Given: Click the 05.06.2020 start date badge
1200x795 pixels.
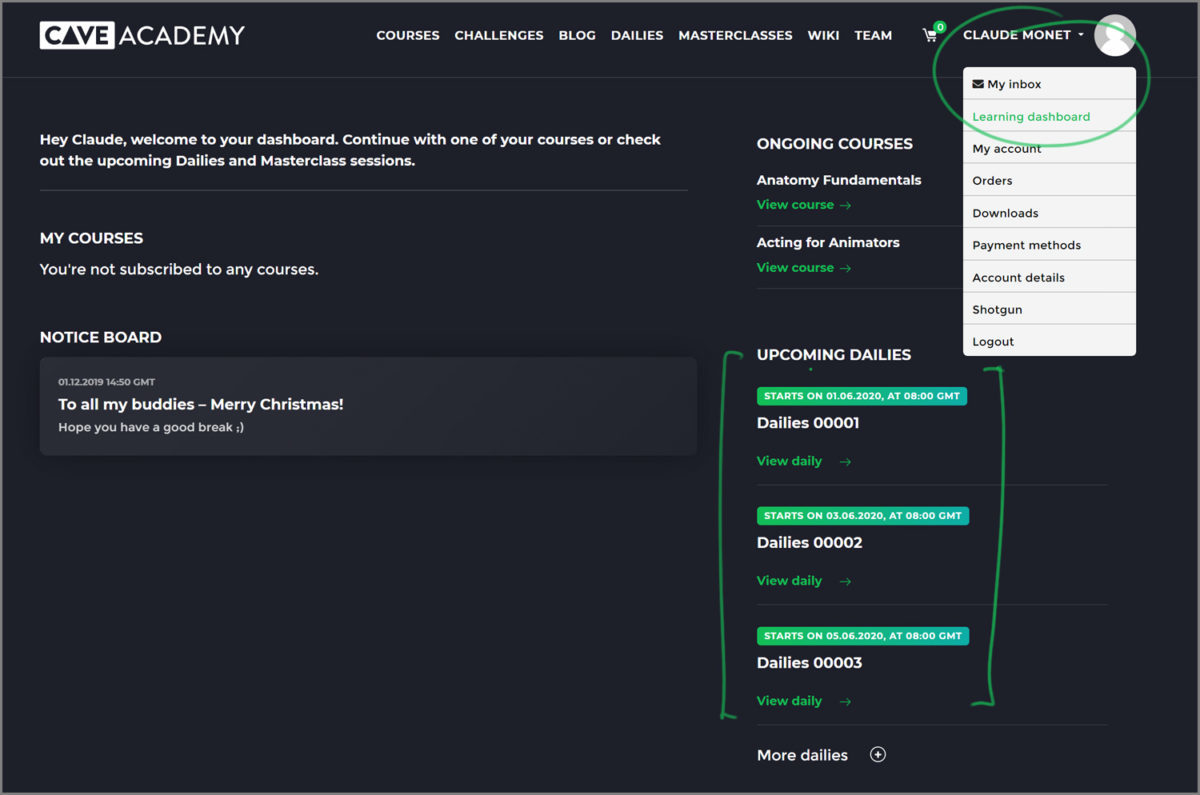Looking at the screenshot, I should click(x=863, y=636).
